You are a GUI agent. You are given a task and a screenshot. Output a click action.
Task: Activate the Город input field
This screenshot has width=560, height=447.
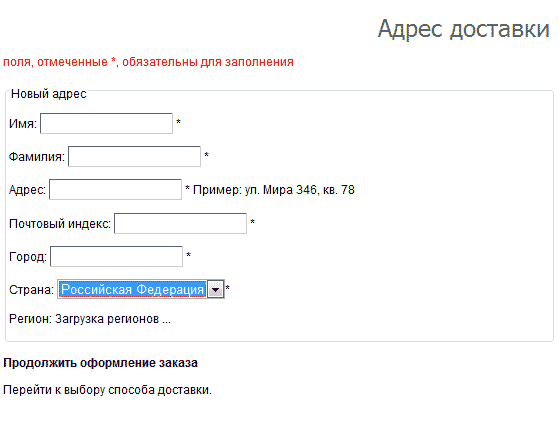coord(116,256)
